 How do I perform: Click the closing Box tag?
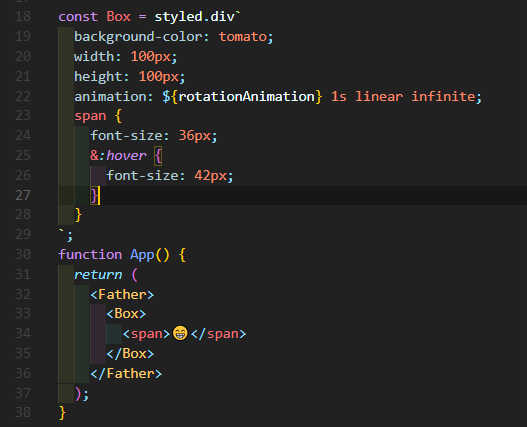(x=130, y=354)
